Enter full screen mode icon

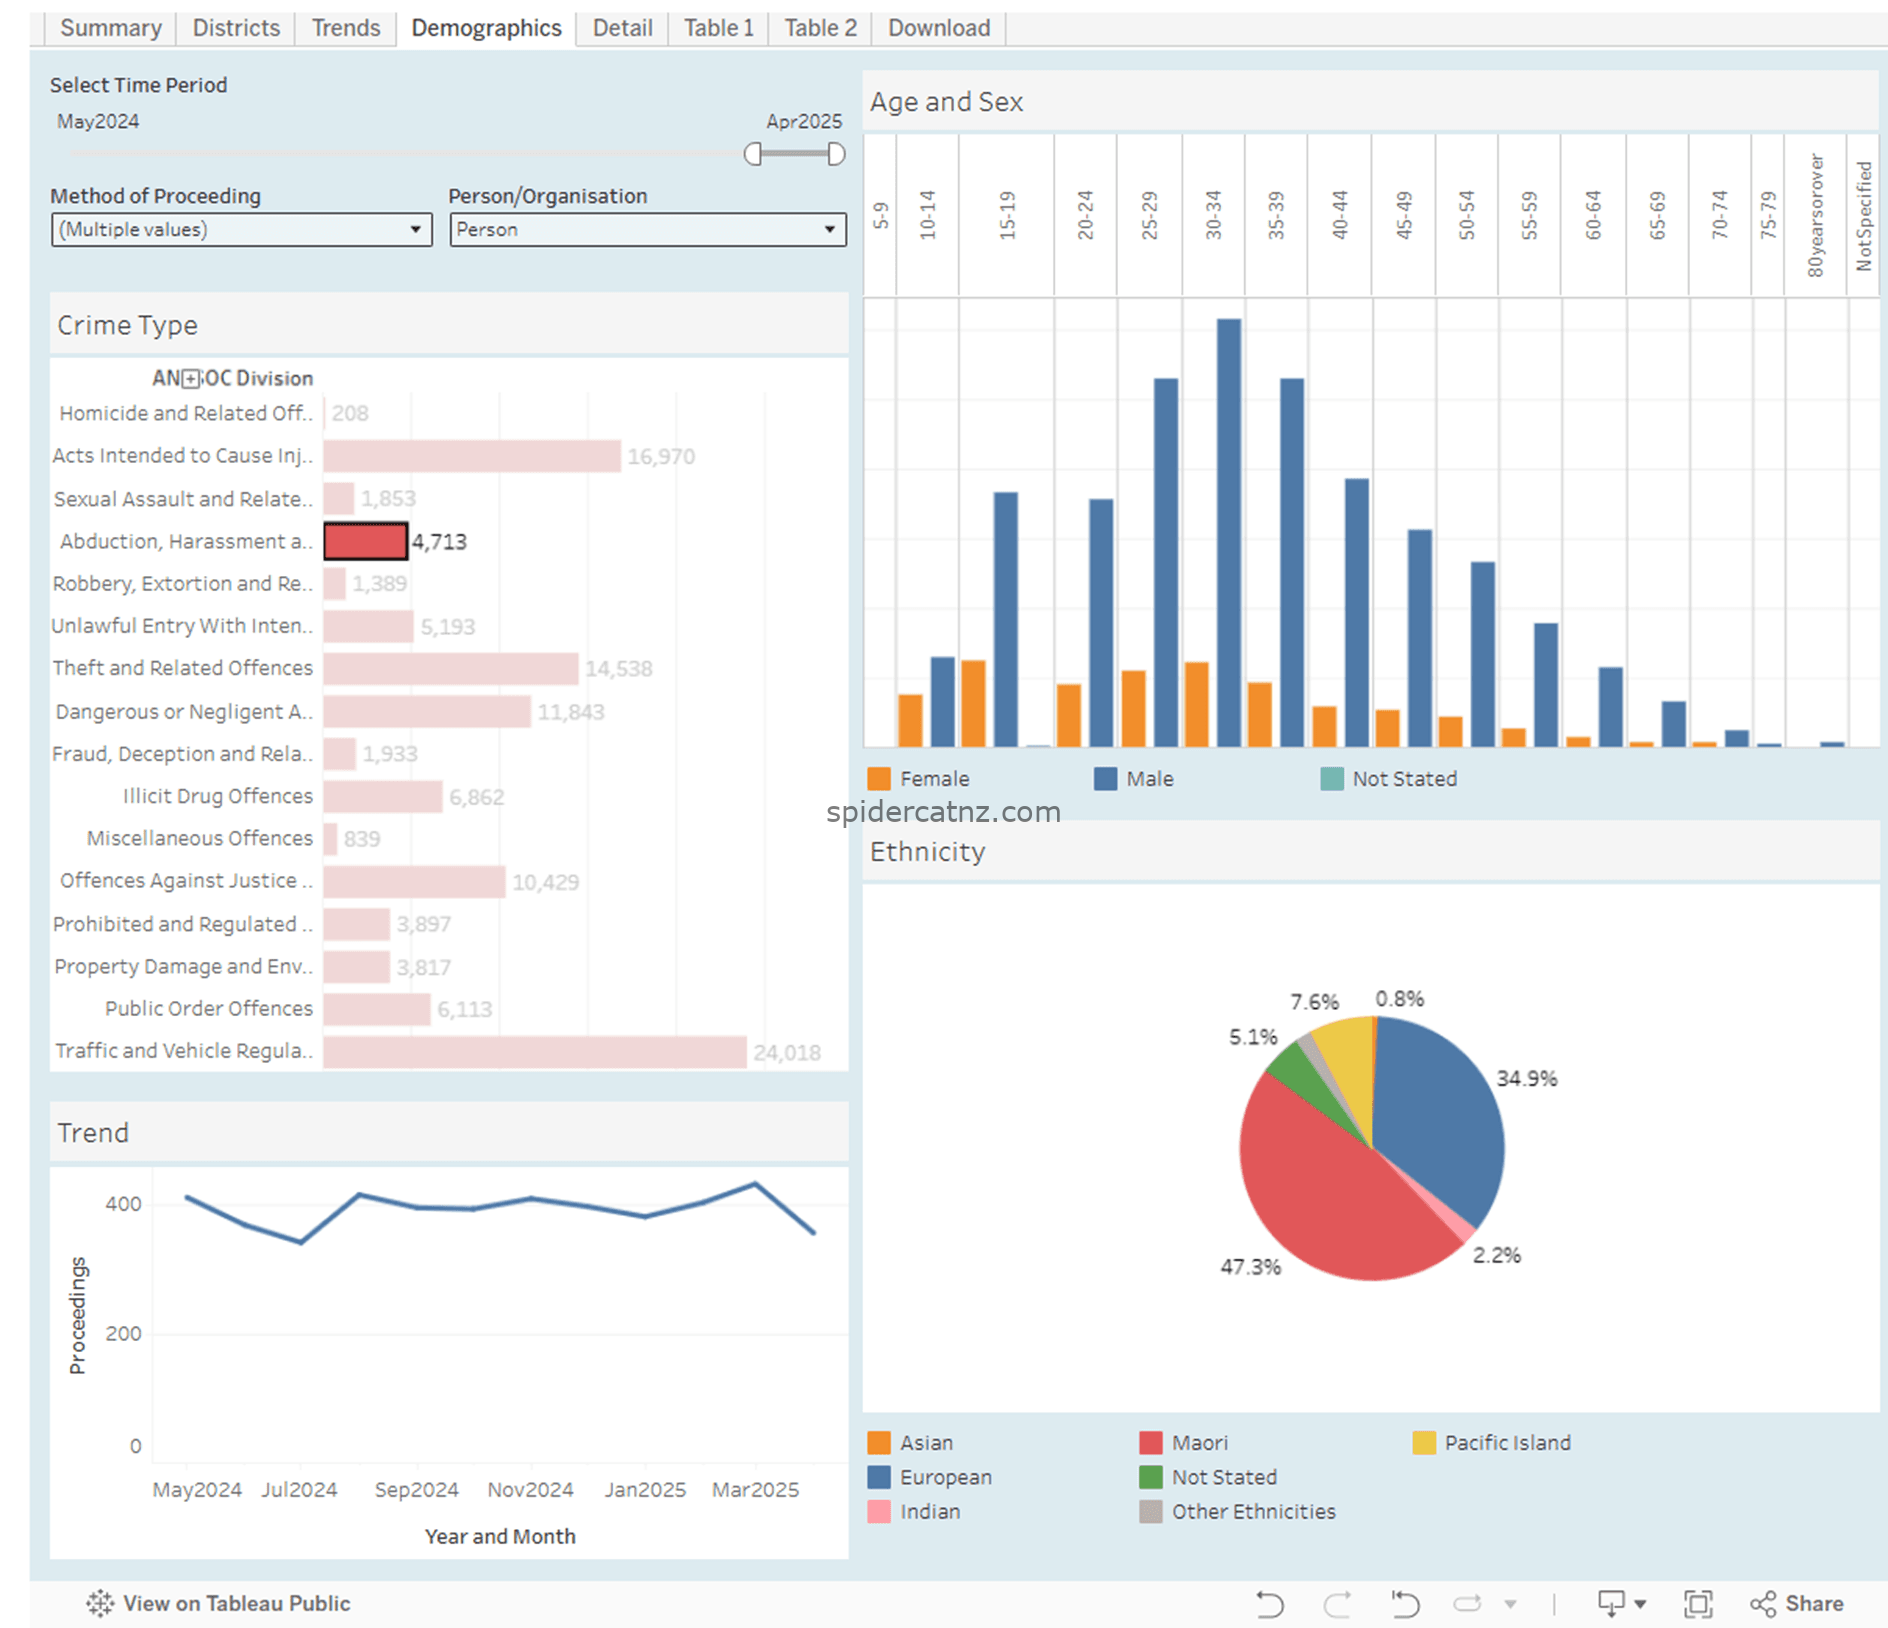(1698, 1604)
